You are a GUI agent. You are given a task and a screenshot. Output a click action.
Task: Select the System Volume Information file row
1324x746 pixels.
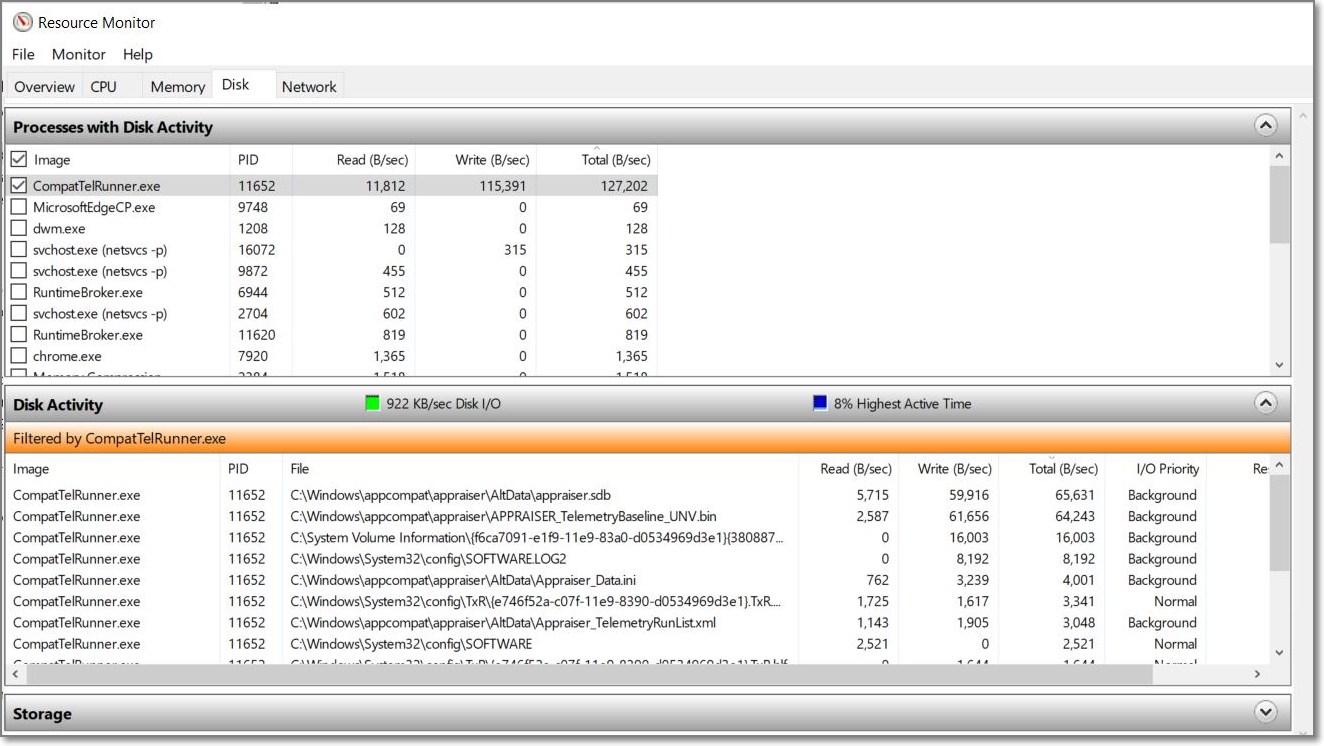tap(638, 538)
